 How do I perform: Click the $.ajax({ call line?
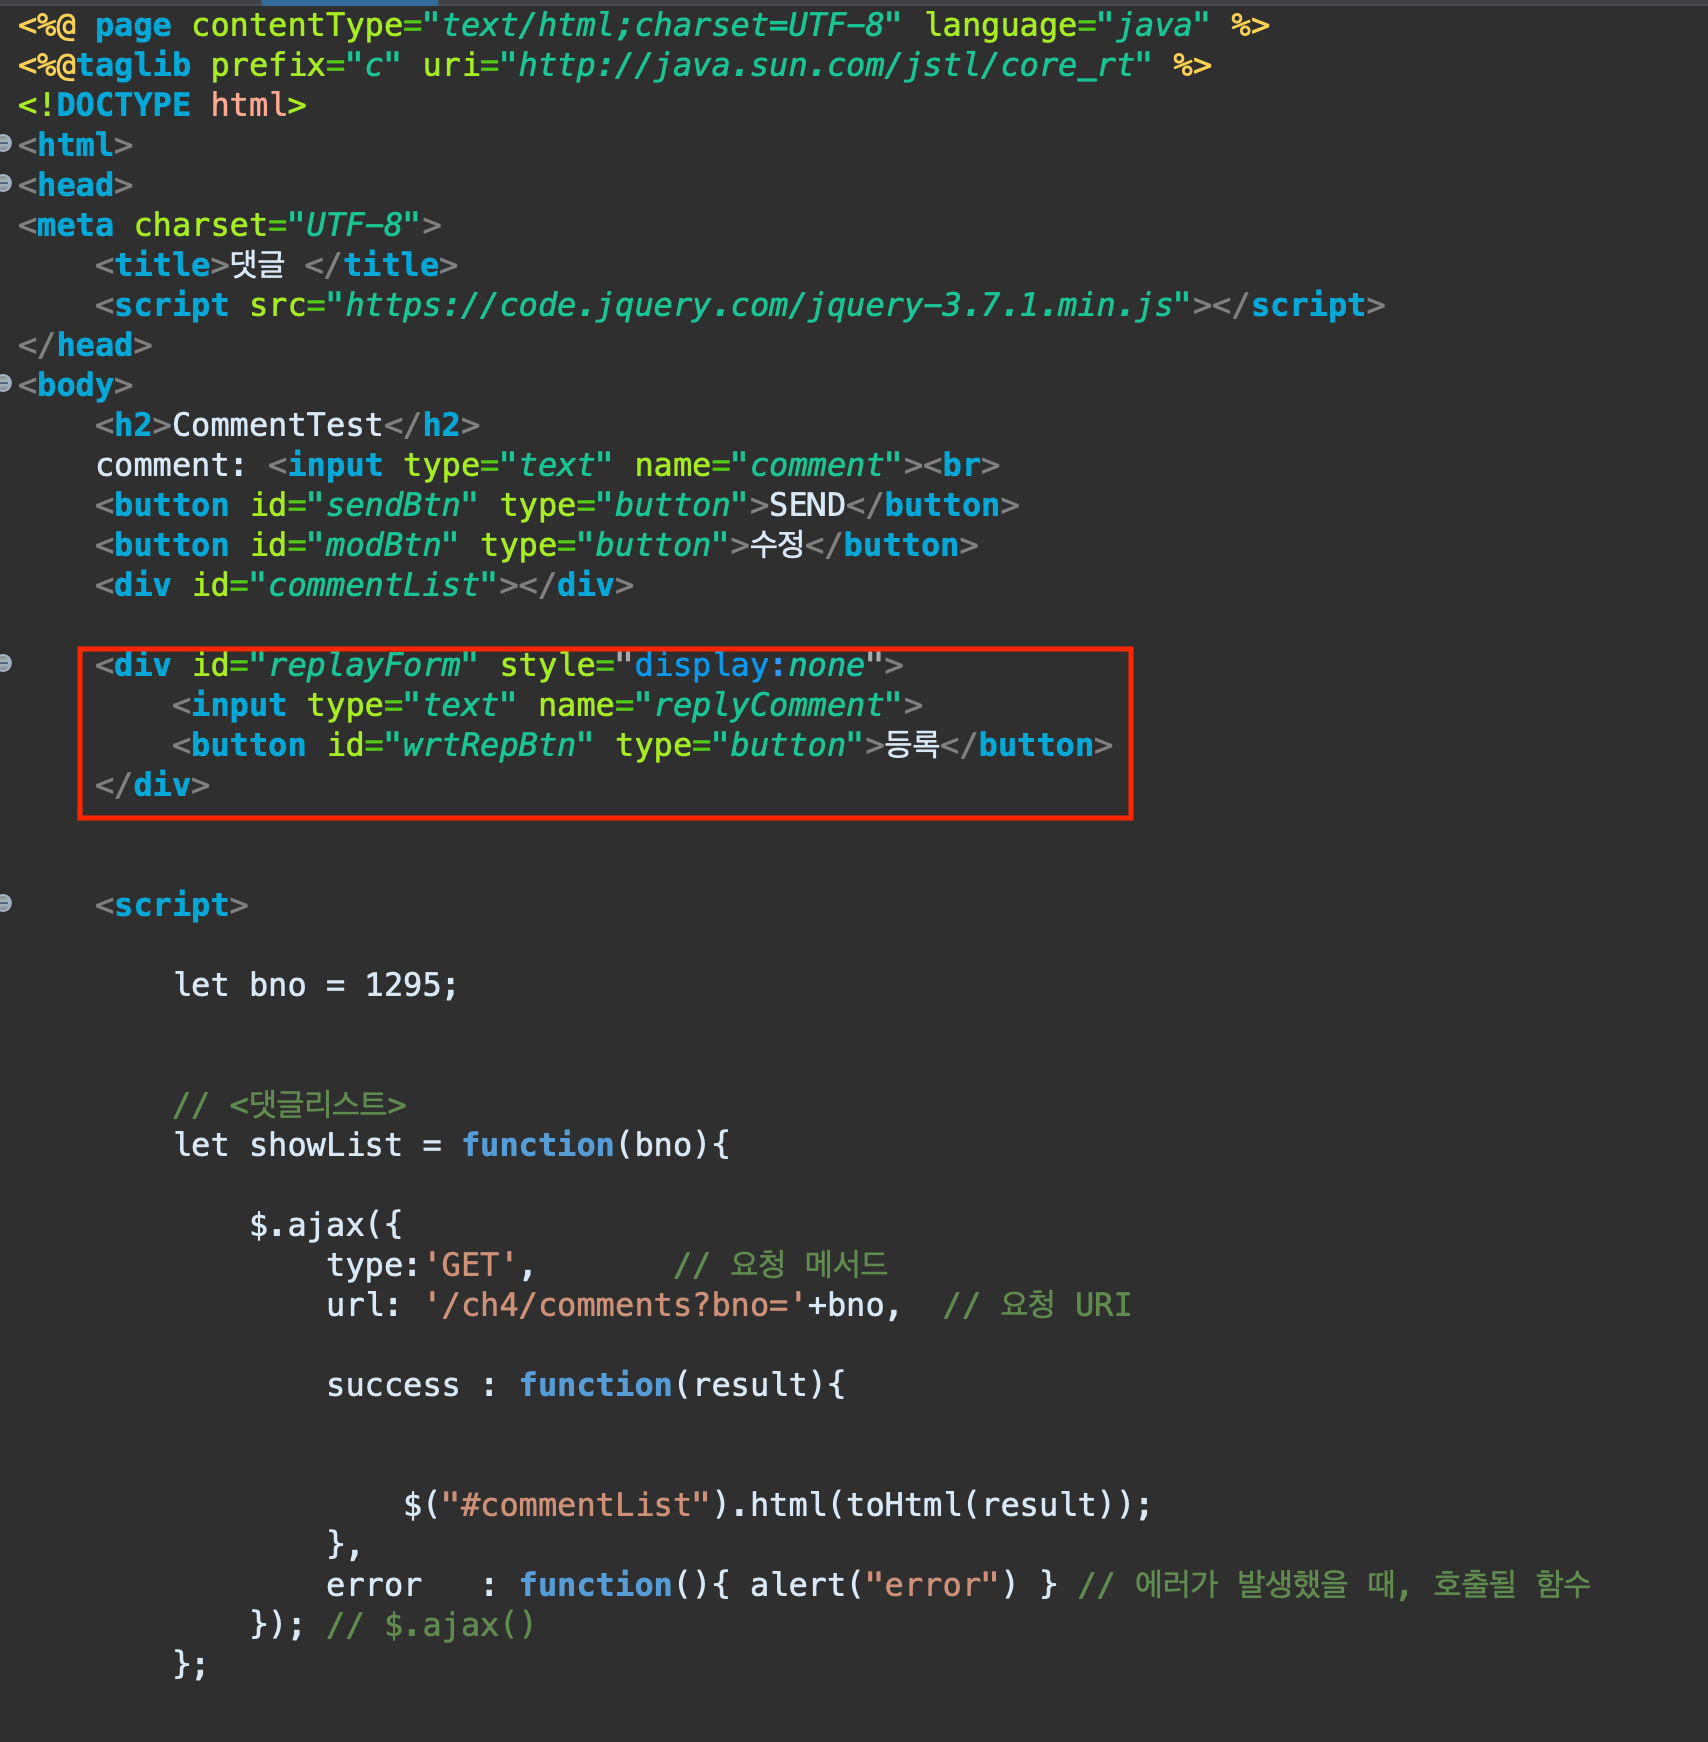coord(326,1225)
